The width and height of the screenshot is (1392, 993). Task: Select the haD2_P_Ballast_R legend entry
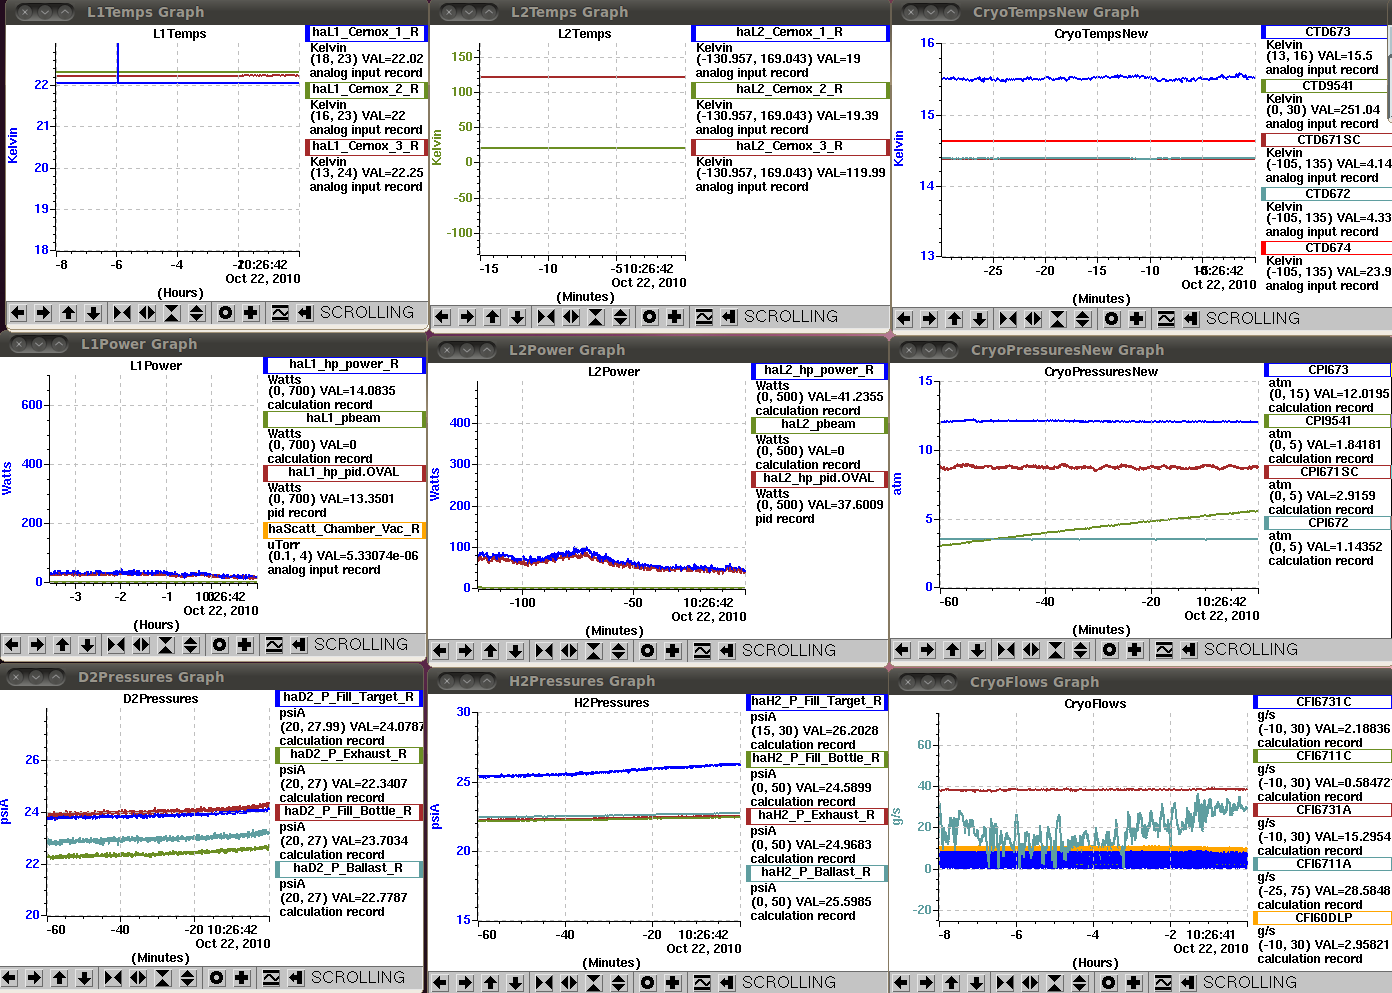click(x=349, y=869)
